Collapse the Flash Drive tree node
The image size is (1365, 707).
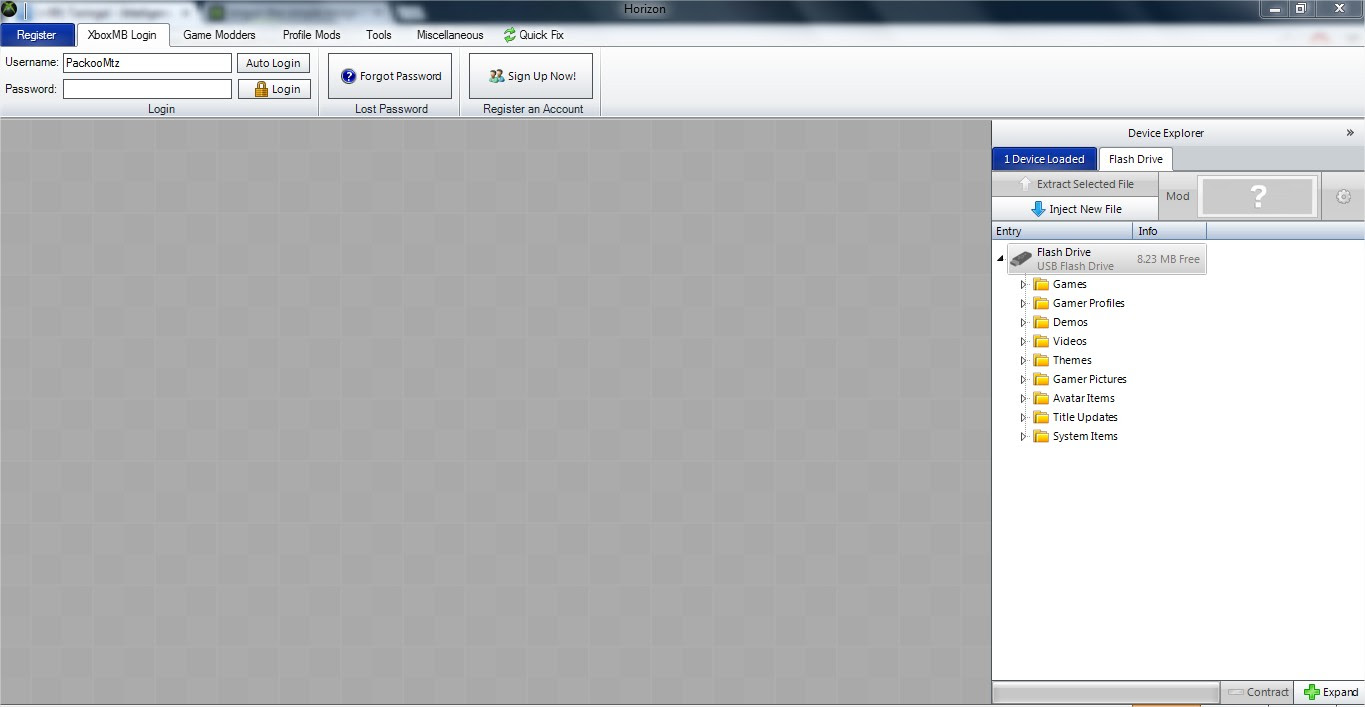1001,259
